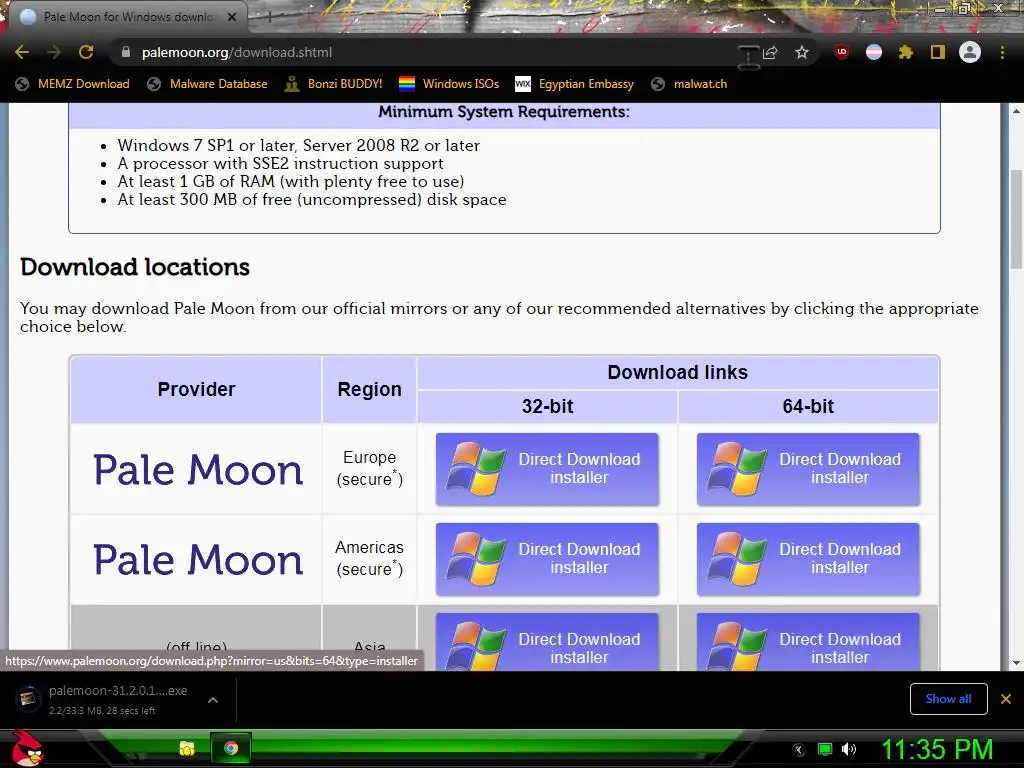Open the Egyptian Embassy bookmark

tap(575, 84)
